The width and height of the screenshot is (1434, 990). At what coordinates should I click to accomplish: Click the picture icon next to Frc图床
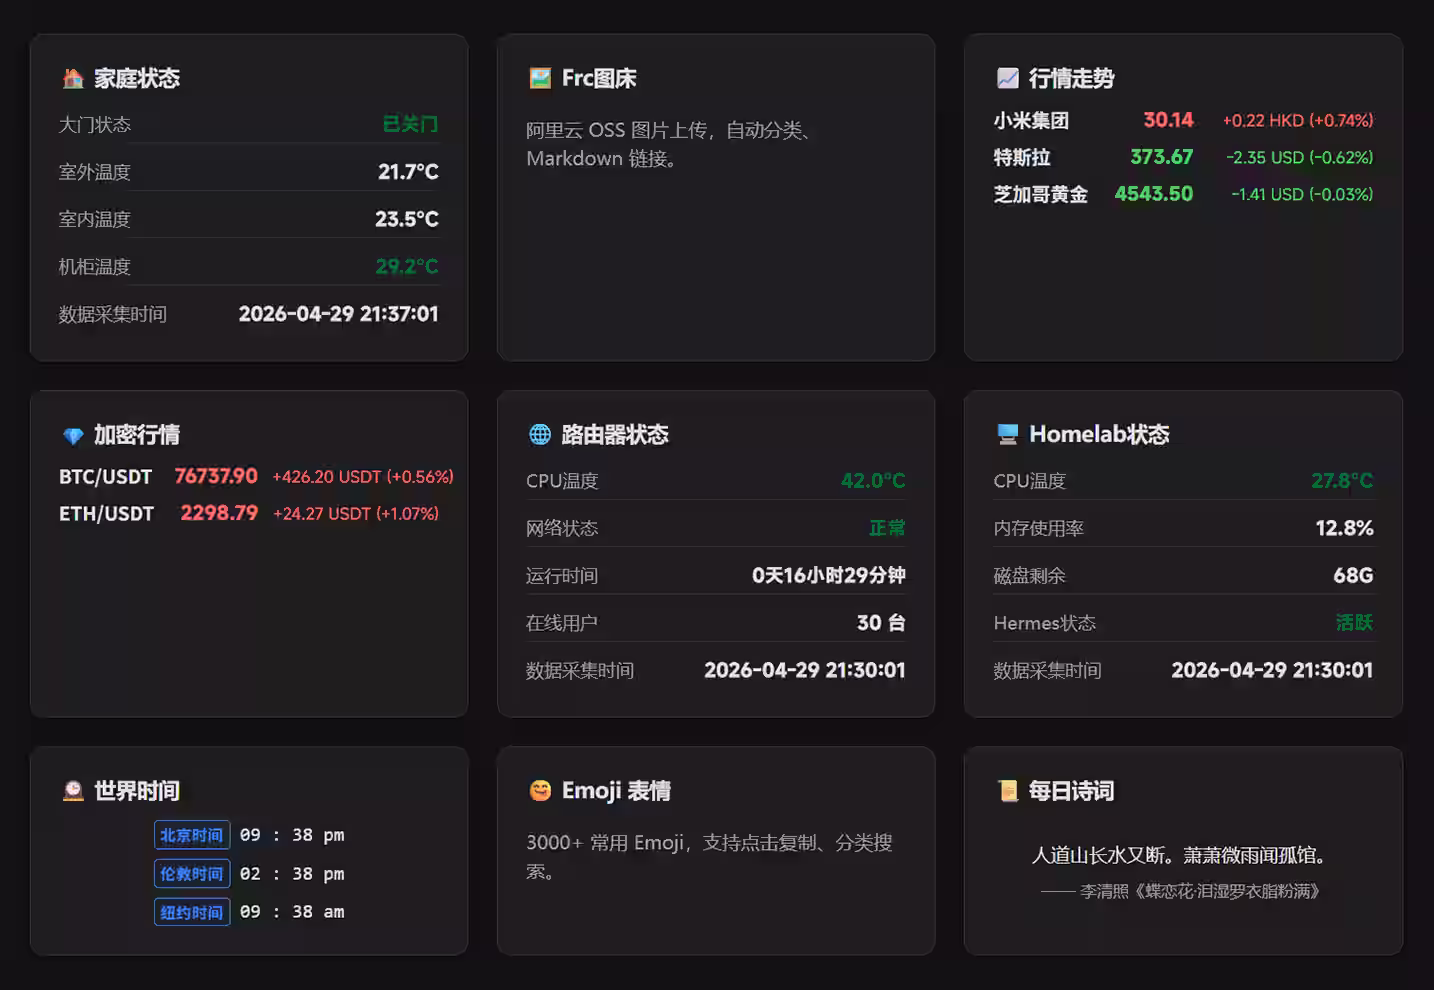[540, 79]
